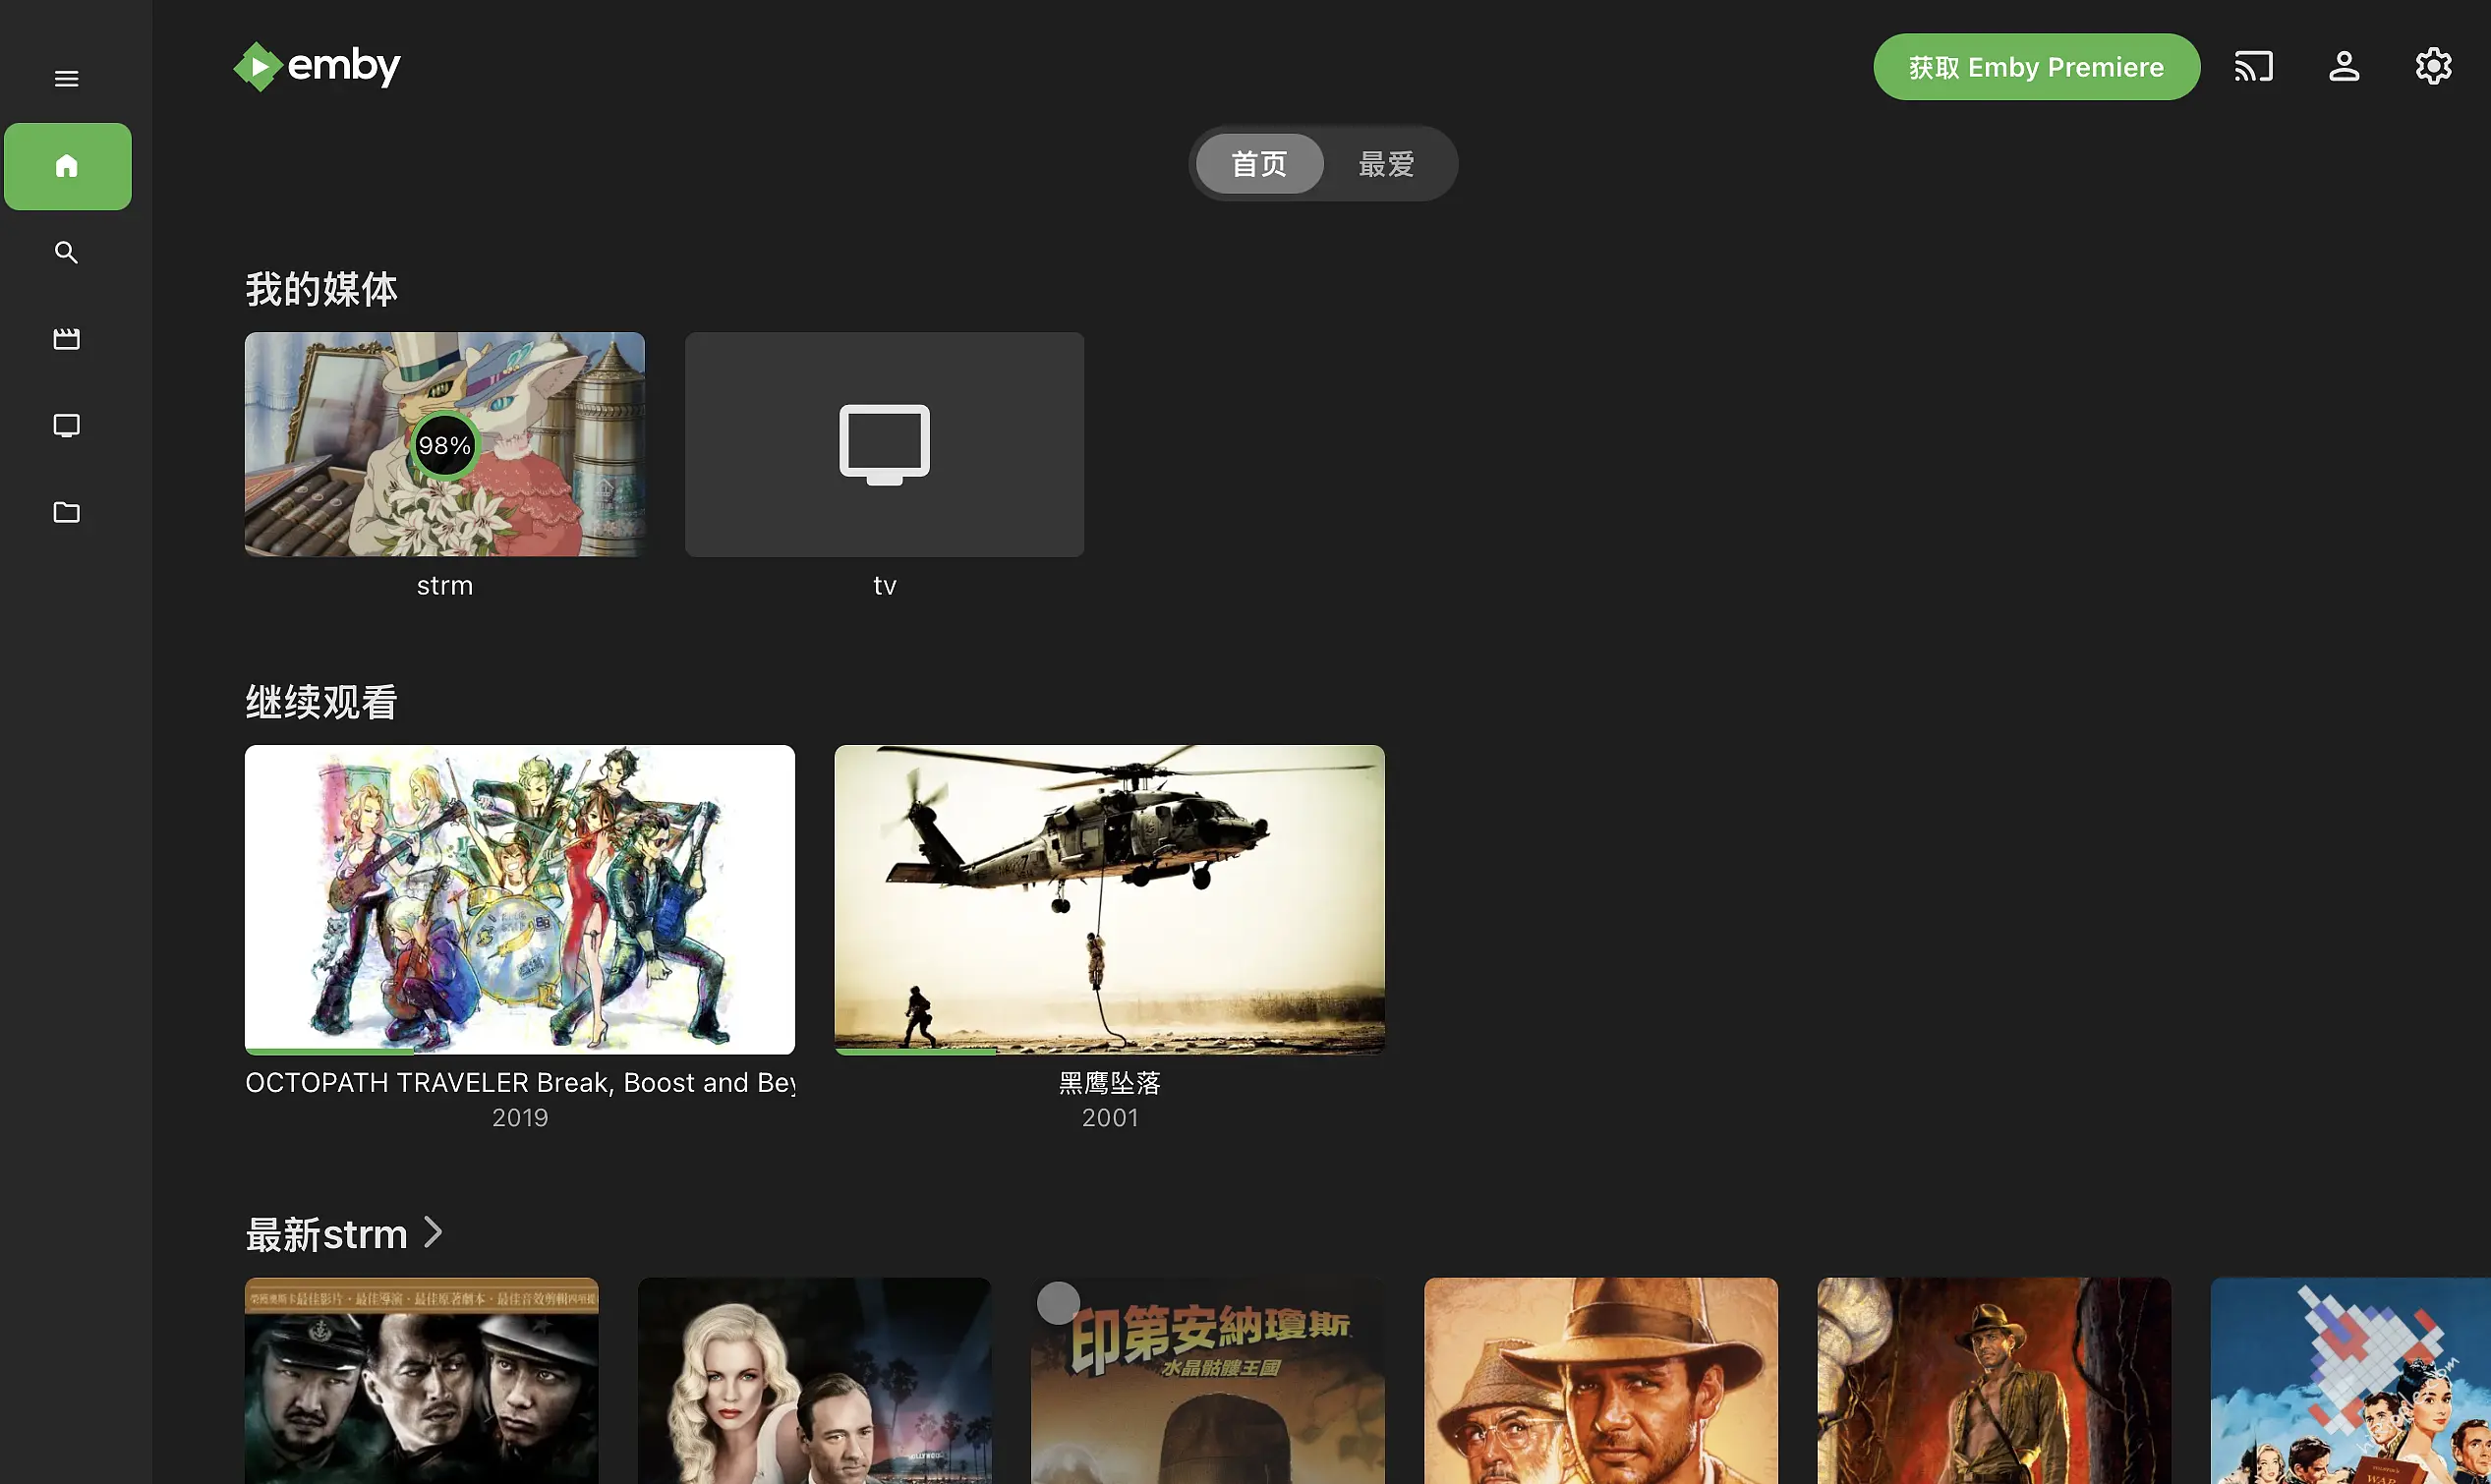The width and height of the screenshot is (2491, 1484).
Task: Click the tv library label
Action: [x=884, y=586]
